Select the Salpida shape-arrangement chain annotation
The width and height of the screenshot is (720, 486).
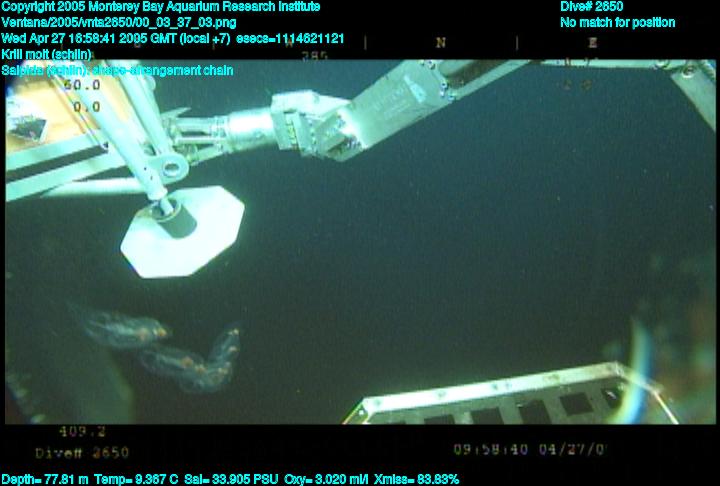pos(117,70)
